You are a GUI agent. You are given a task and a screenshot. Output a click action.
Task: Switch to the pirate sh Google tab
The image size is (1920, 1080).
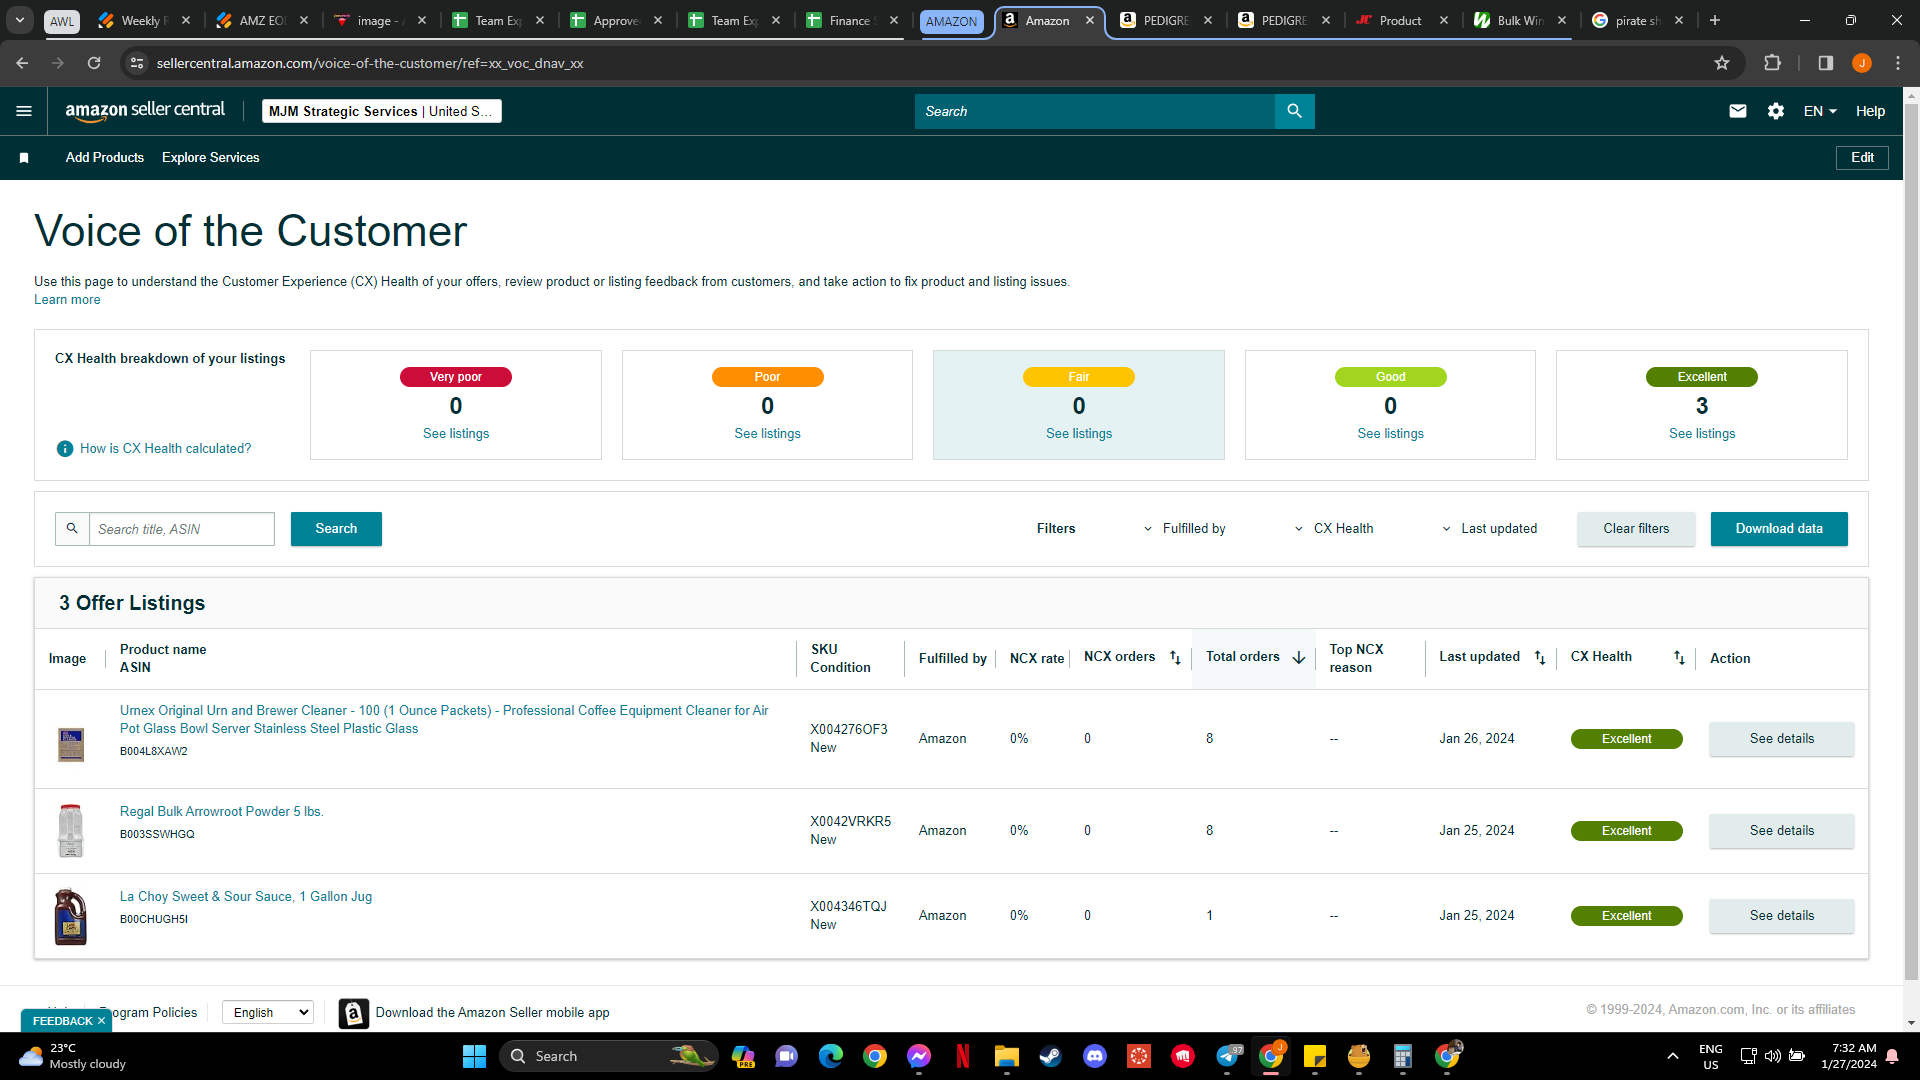(1638, 20)
